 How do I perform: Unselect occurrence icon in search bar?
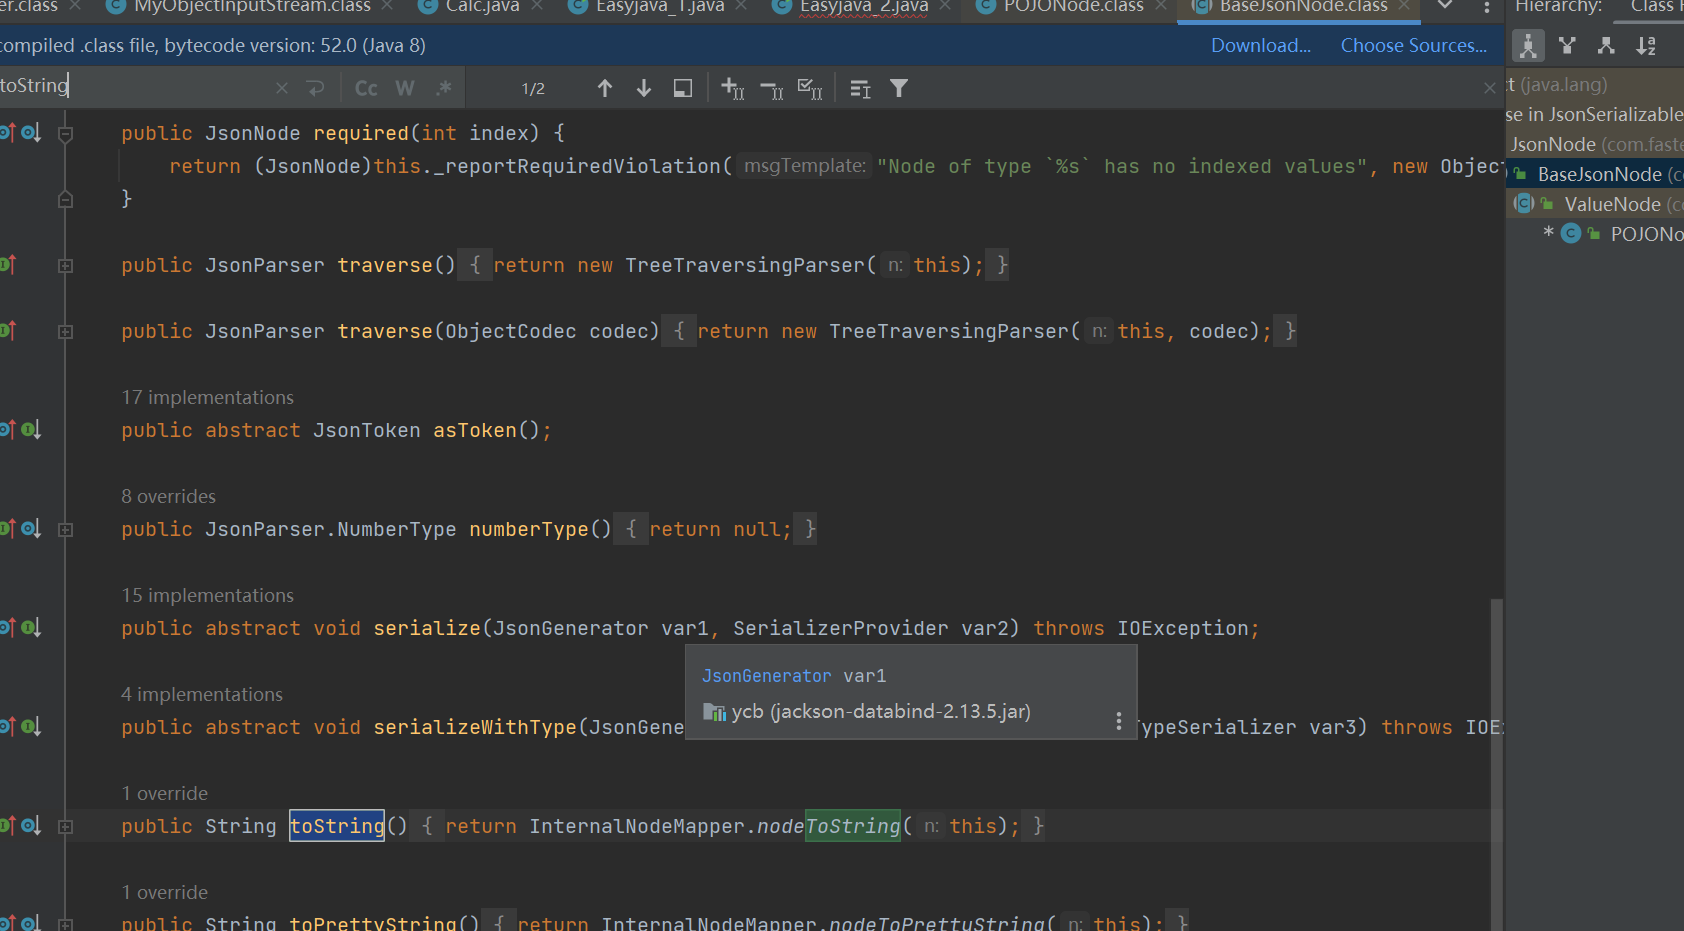tap(772, 90)
